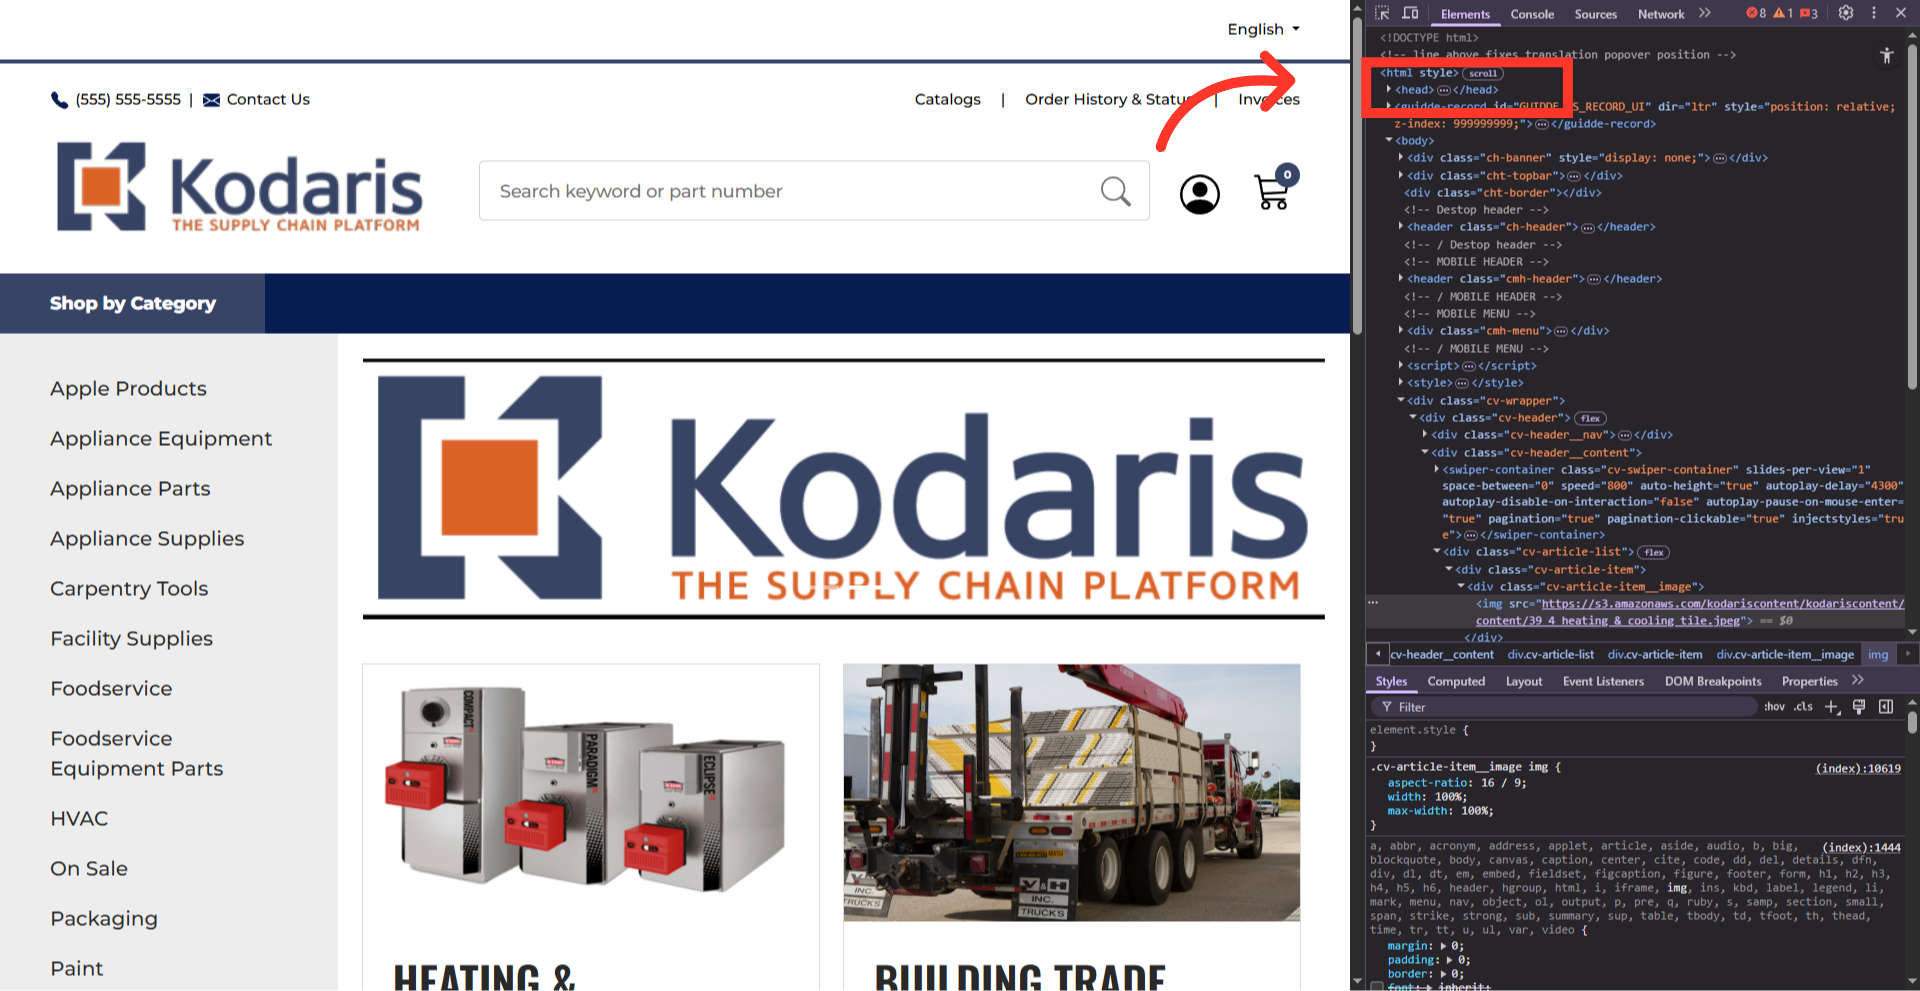The image size is (1920, 991).
Task: Open DevTools kebab customize menu
Action: [x=1874, y=13]
